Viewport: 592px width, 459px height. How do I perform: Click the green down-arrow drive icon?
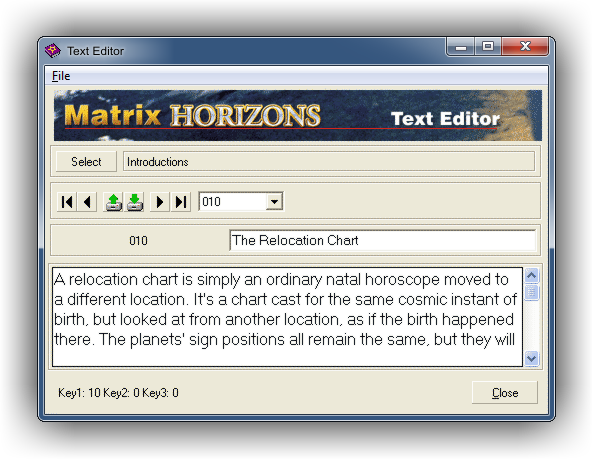click(134, 202)
